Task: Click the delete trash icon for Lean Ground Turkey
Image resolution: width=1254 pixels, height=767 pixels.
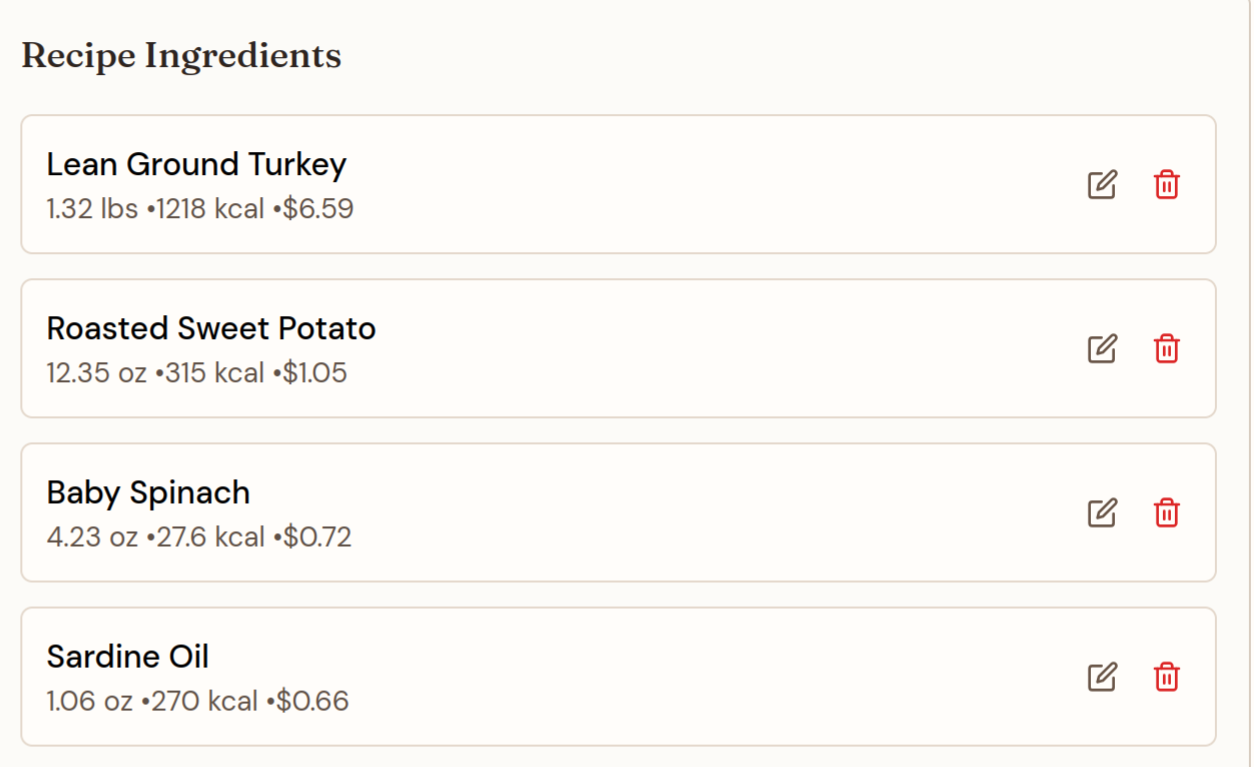Action: (x=1165, y=185)
